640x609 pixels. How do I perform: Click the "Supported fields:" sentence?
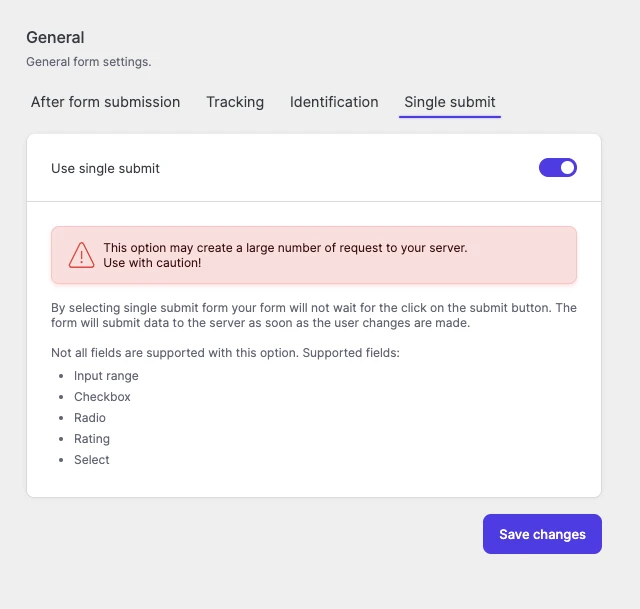pos(225,354)
